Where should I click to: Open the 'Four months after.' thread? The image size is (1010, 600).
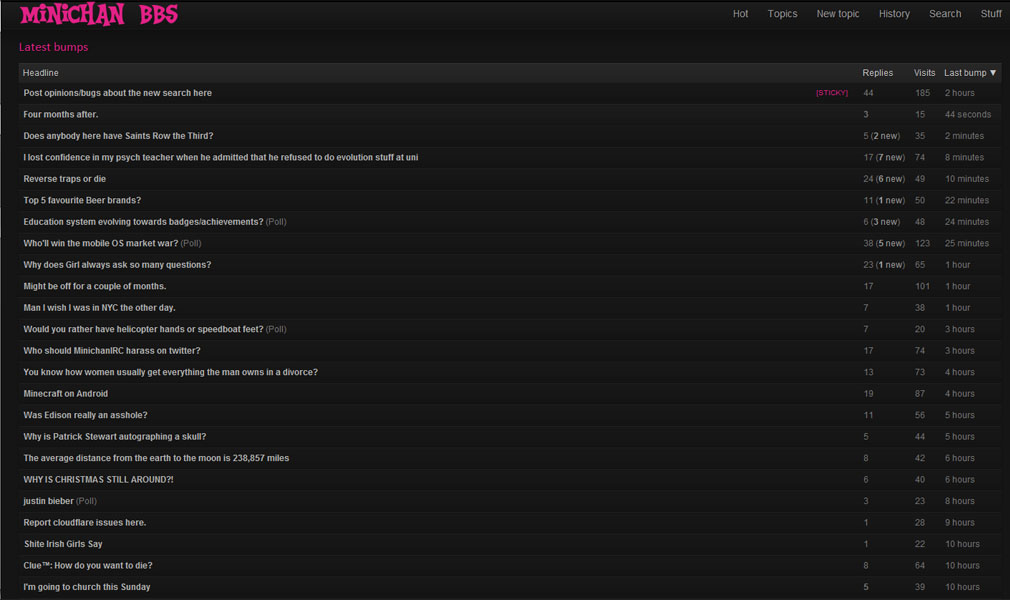61,115
